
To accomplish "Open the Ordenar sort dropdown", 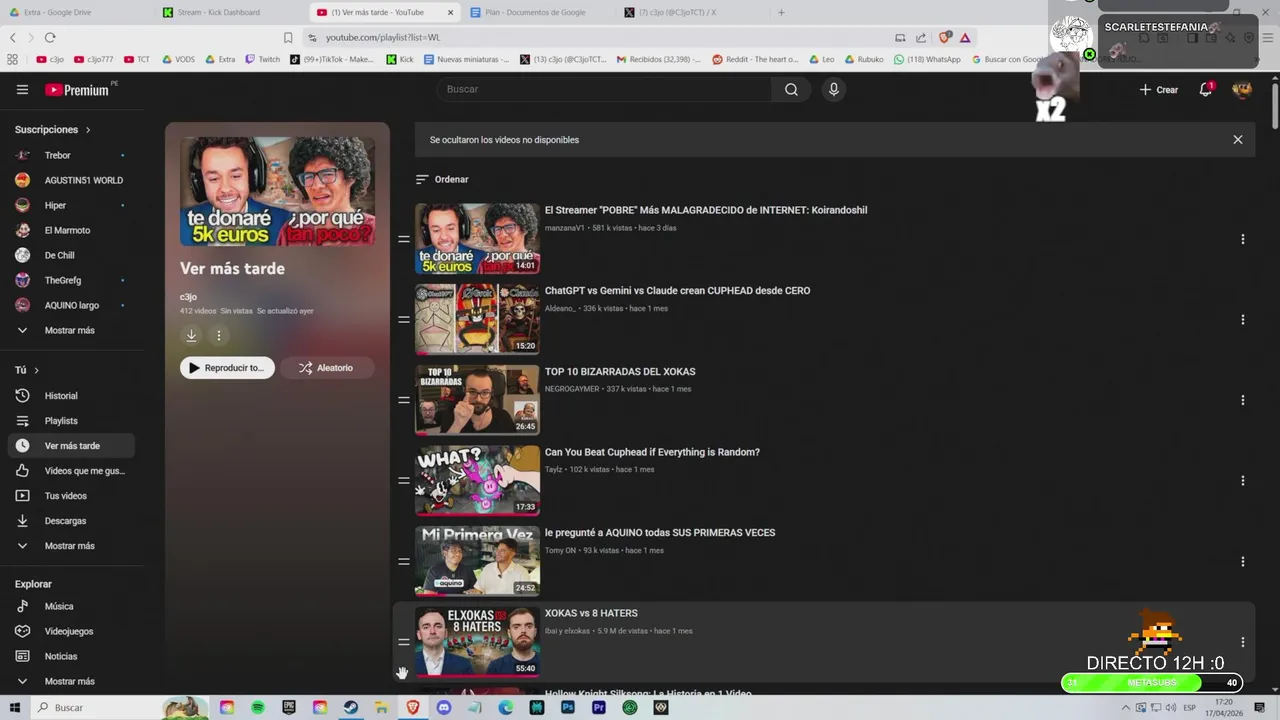I will tap(442, 179).
